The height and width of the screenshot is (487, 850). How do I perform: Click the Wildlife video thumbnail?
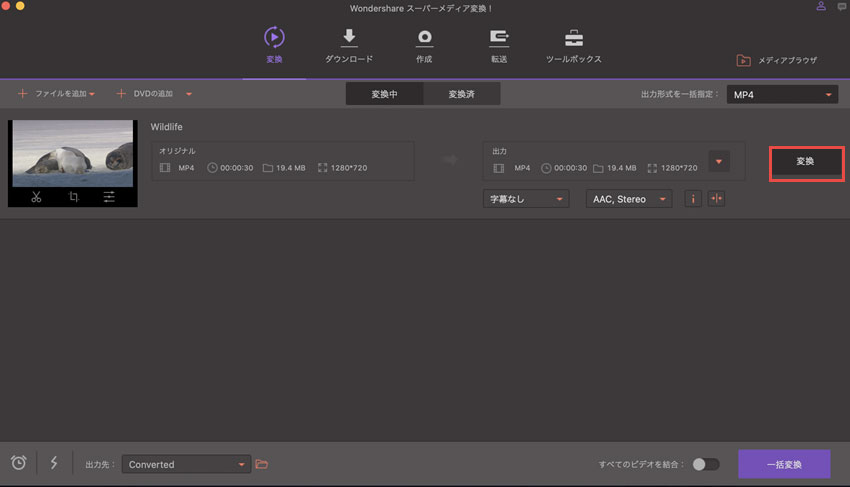[73, 153]
